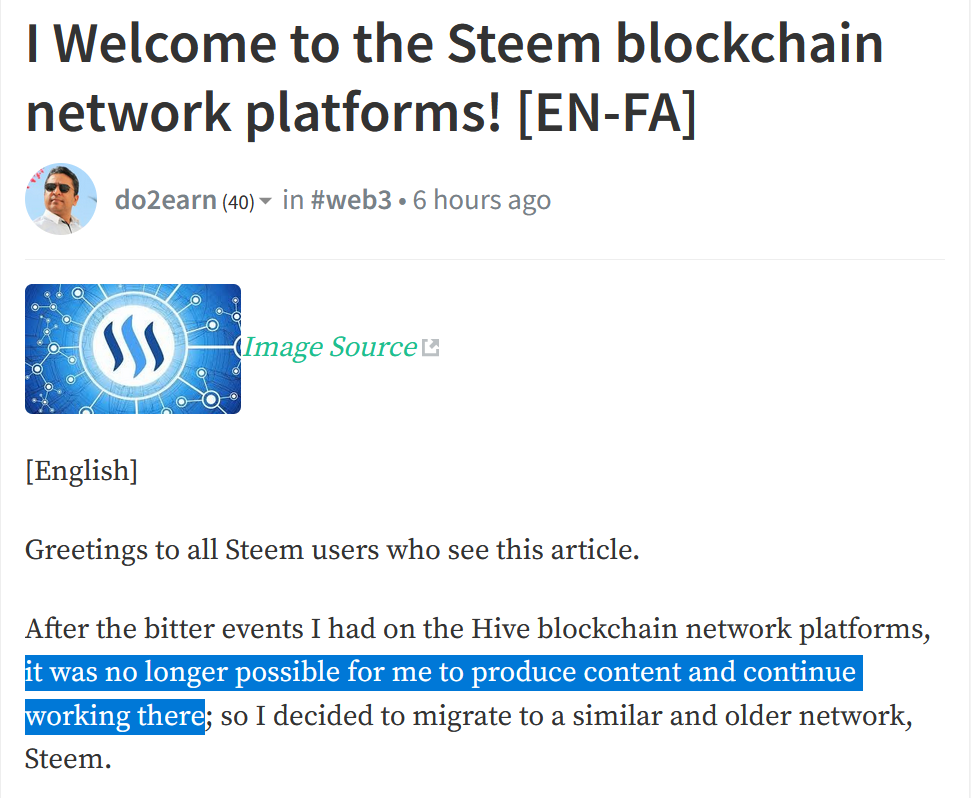Viewport: 971px width, 798px height.
Task: Select the Steem logo in the post image
Action: [131, 347]
